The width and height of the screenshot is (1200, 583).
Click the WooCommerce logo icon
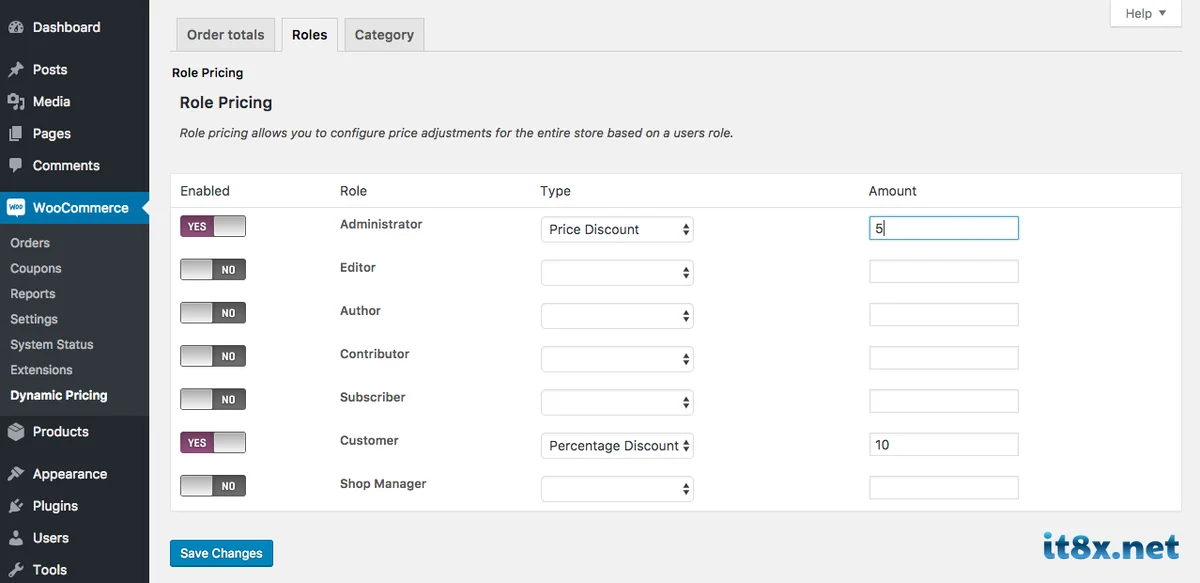pos(16,208)
